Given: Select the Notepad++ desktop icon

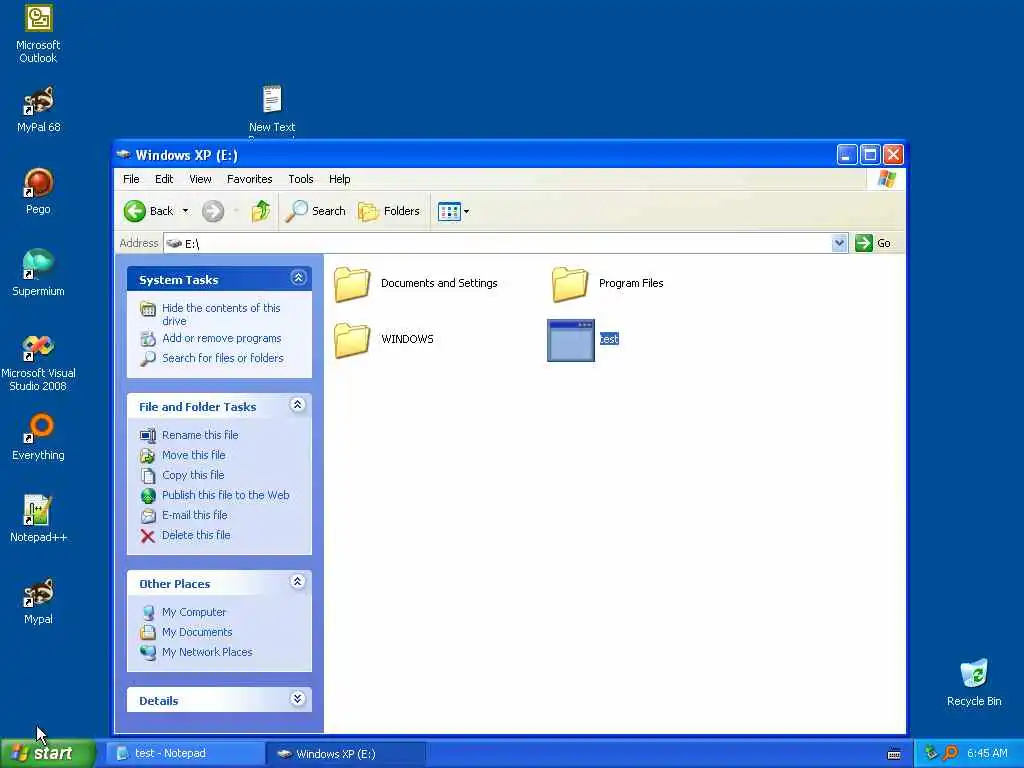Looking at the screenshot, I should point(37,511).
